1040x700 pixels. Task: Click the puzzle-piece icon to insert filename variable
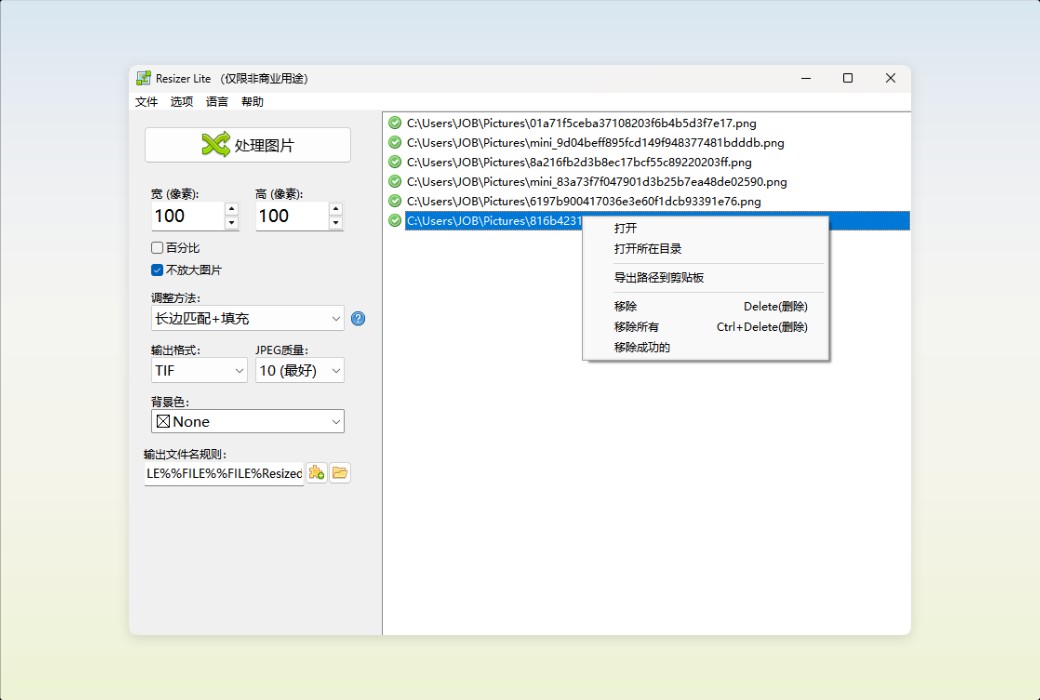(x=316, y=472)
